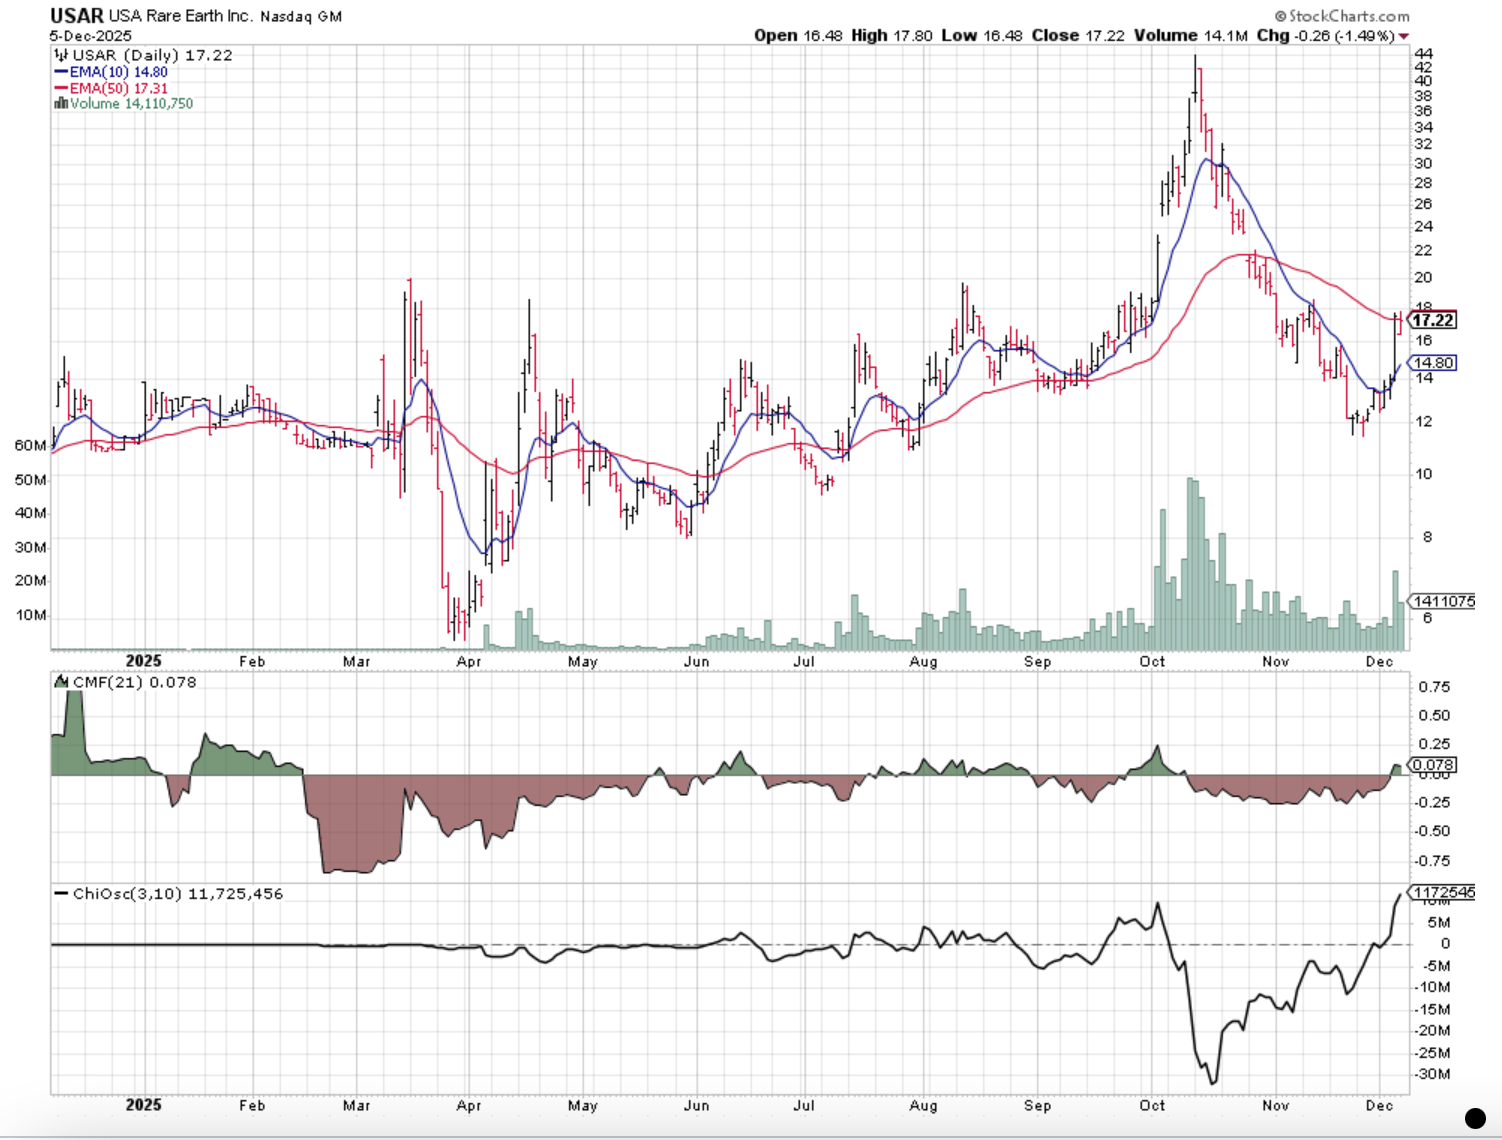Click the 'Volume 14.1M' value in the header

(1190, 35)
